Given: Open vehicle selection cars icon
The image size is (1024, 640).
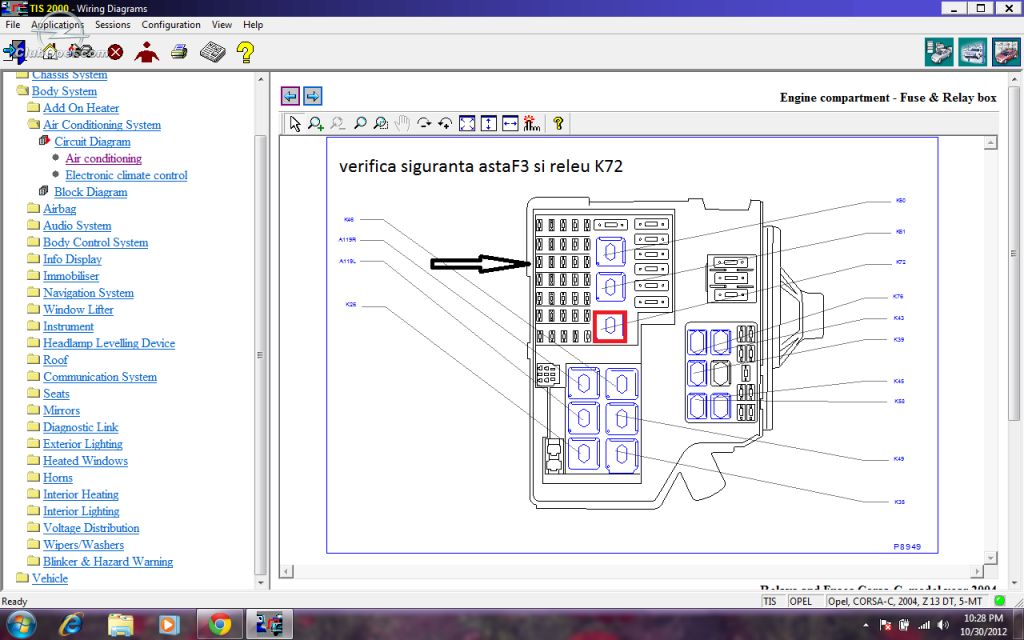Looking at the screenshot, I should 81,51.
